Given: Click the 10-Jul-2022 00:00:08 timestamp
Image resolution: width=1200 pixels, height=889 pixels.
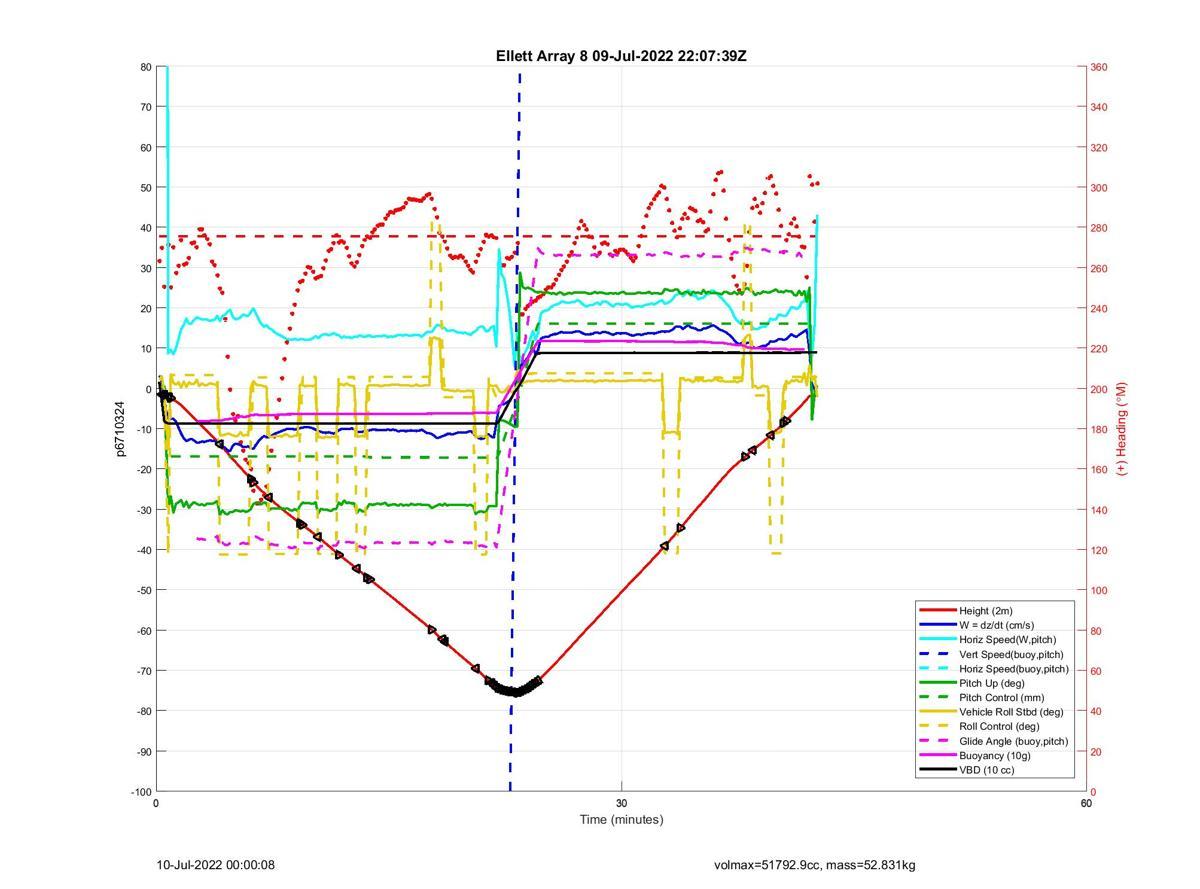Looking at the screenshot, I should pyautogui.click(x=216, y=865).
